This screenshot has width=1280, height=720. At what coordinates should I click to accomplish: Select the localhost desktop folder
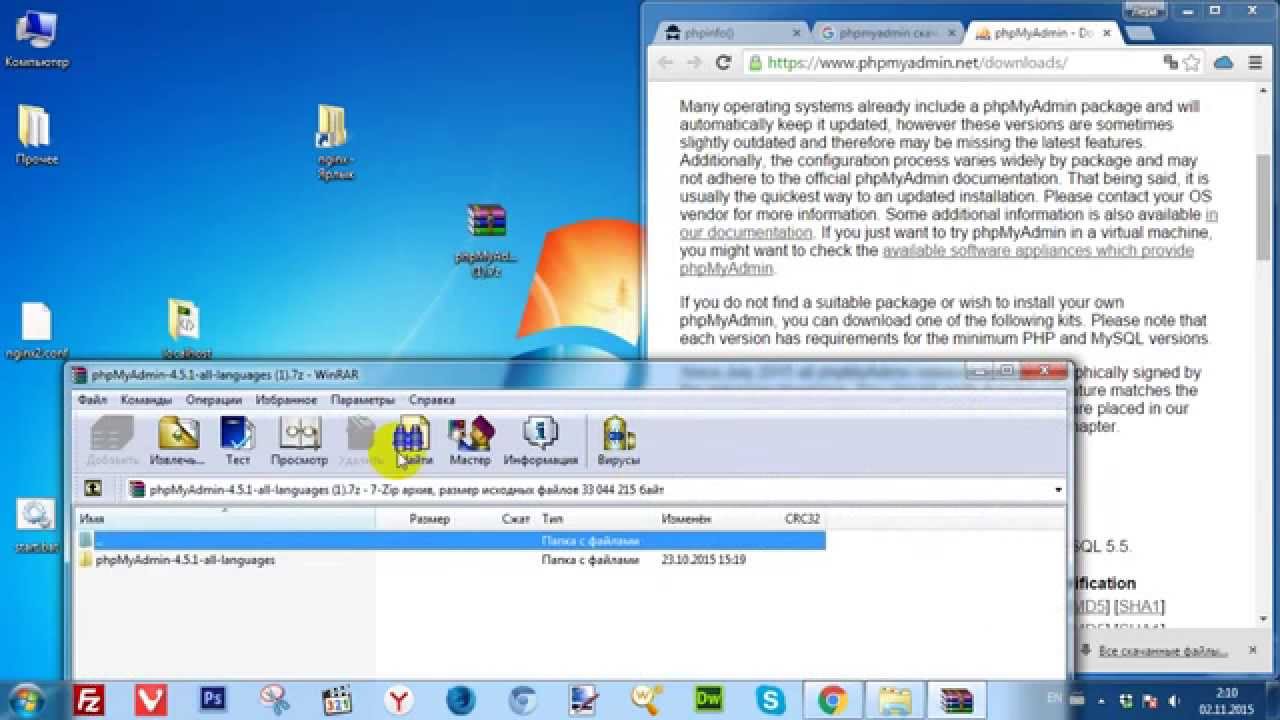click(x=187, y=330)
